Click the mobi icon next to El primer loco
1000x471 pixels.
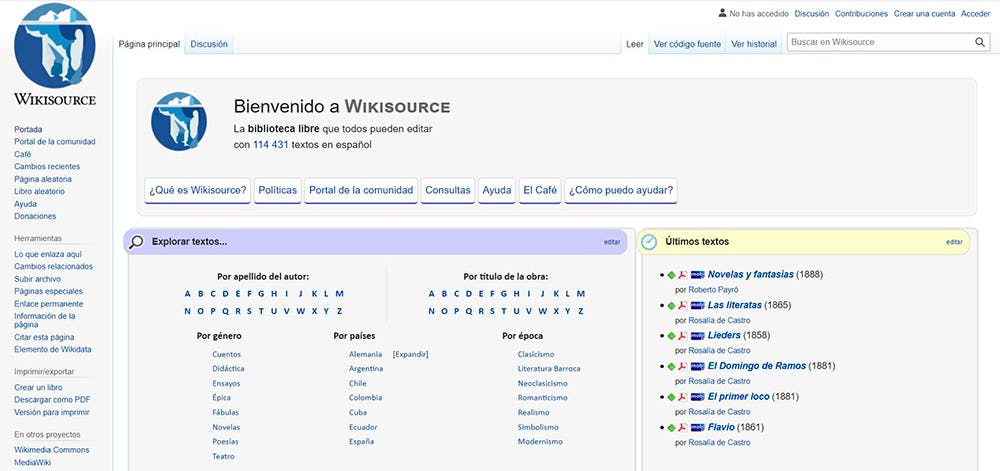click(x=697, y=396)
